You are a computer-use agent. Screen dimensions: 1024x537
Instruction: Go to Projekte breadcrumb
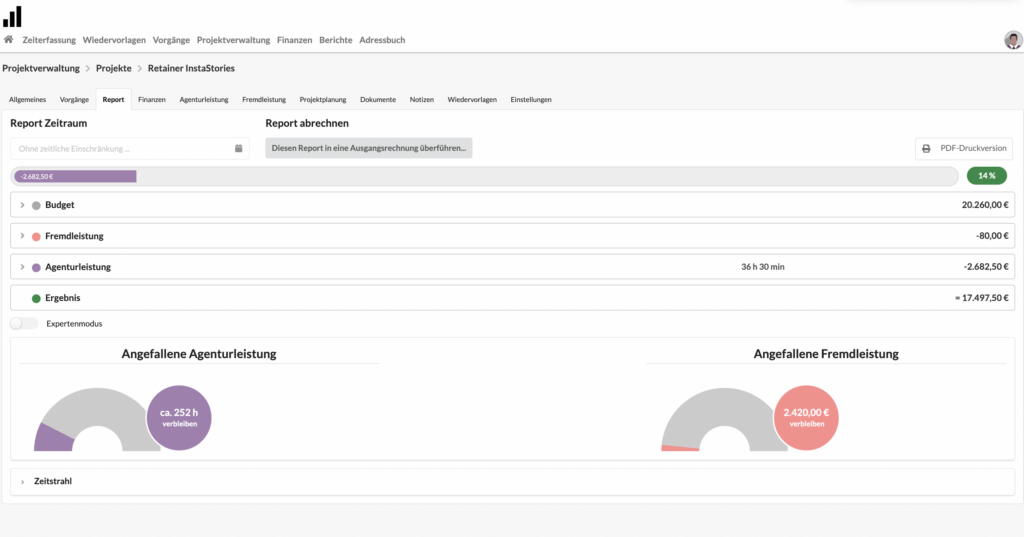tap(114, 68)
